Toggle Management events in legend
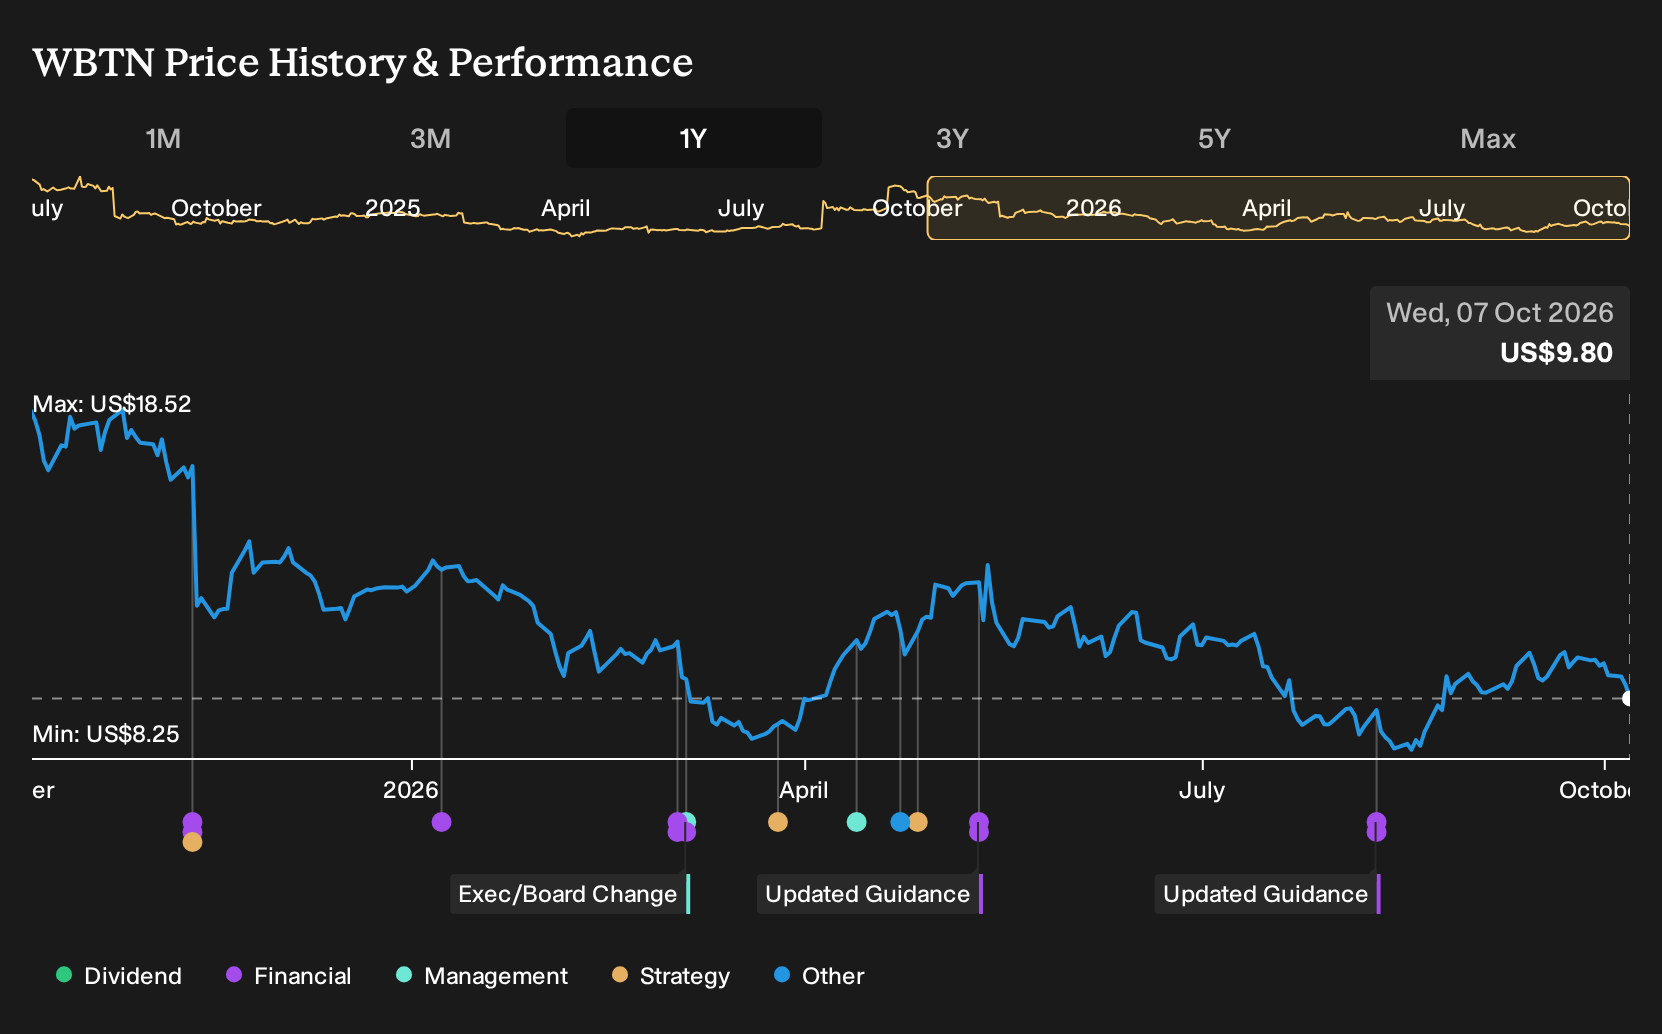The height and width of the screenshot is (1034, 1662). coord(482,976)
